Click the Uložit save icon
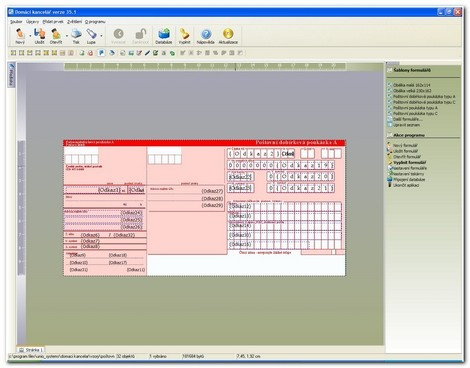 [40, 34]
